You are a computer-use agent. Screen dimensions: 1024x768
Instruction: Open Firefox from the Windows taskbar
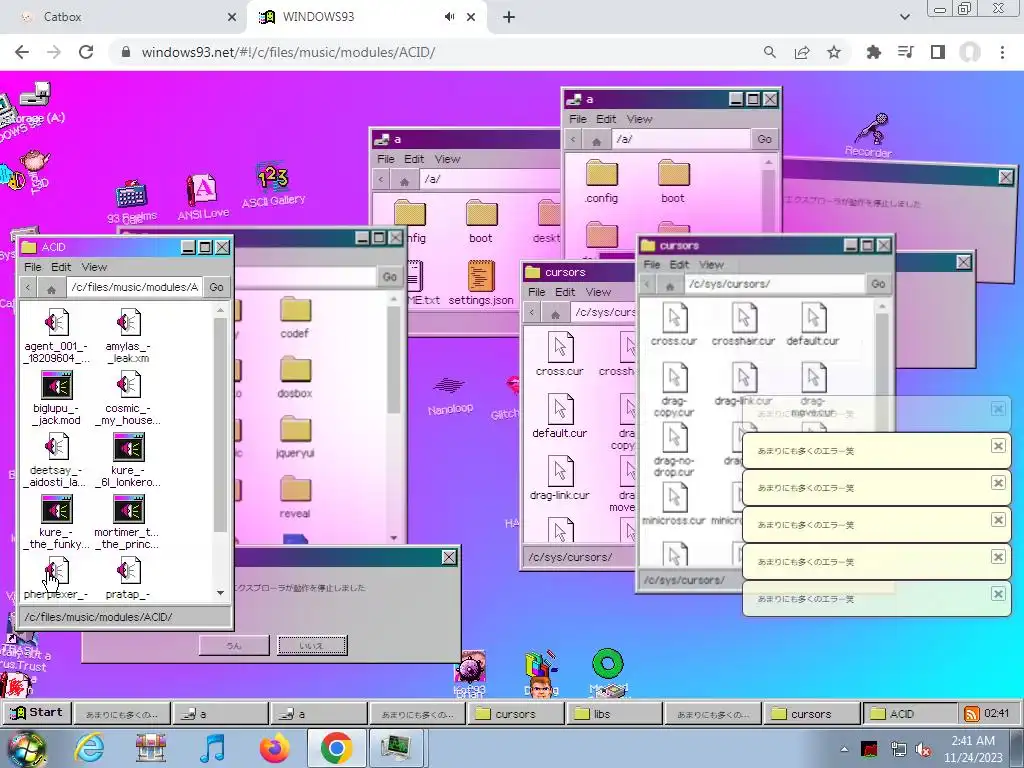pyautogui.click(x=275, y=748)
